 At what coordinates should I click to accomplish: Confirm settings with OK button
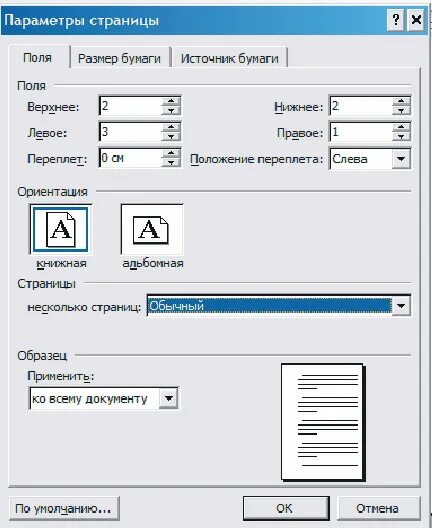click(x=286, y=508)
